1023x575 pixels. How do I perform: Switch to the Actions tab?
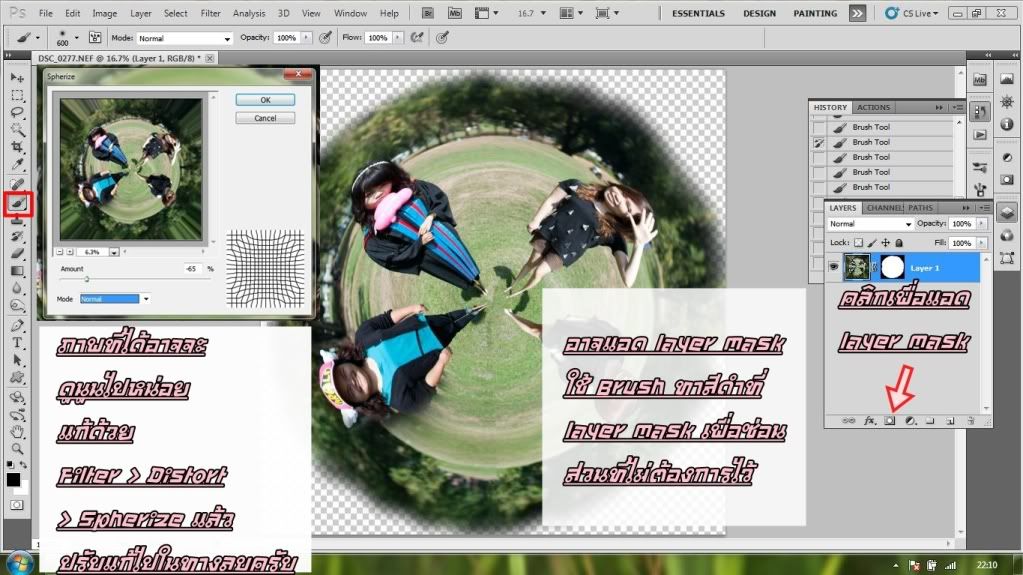(873, 107)
